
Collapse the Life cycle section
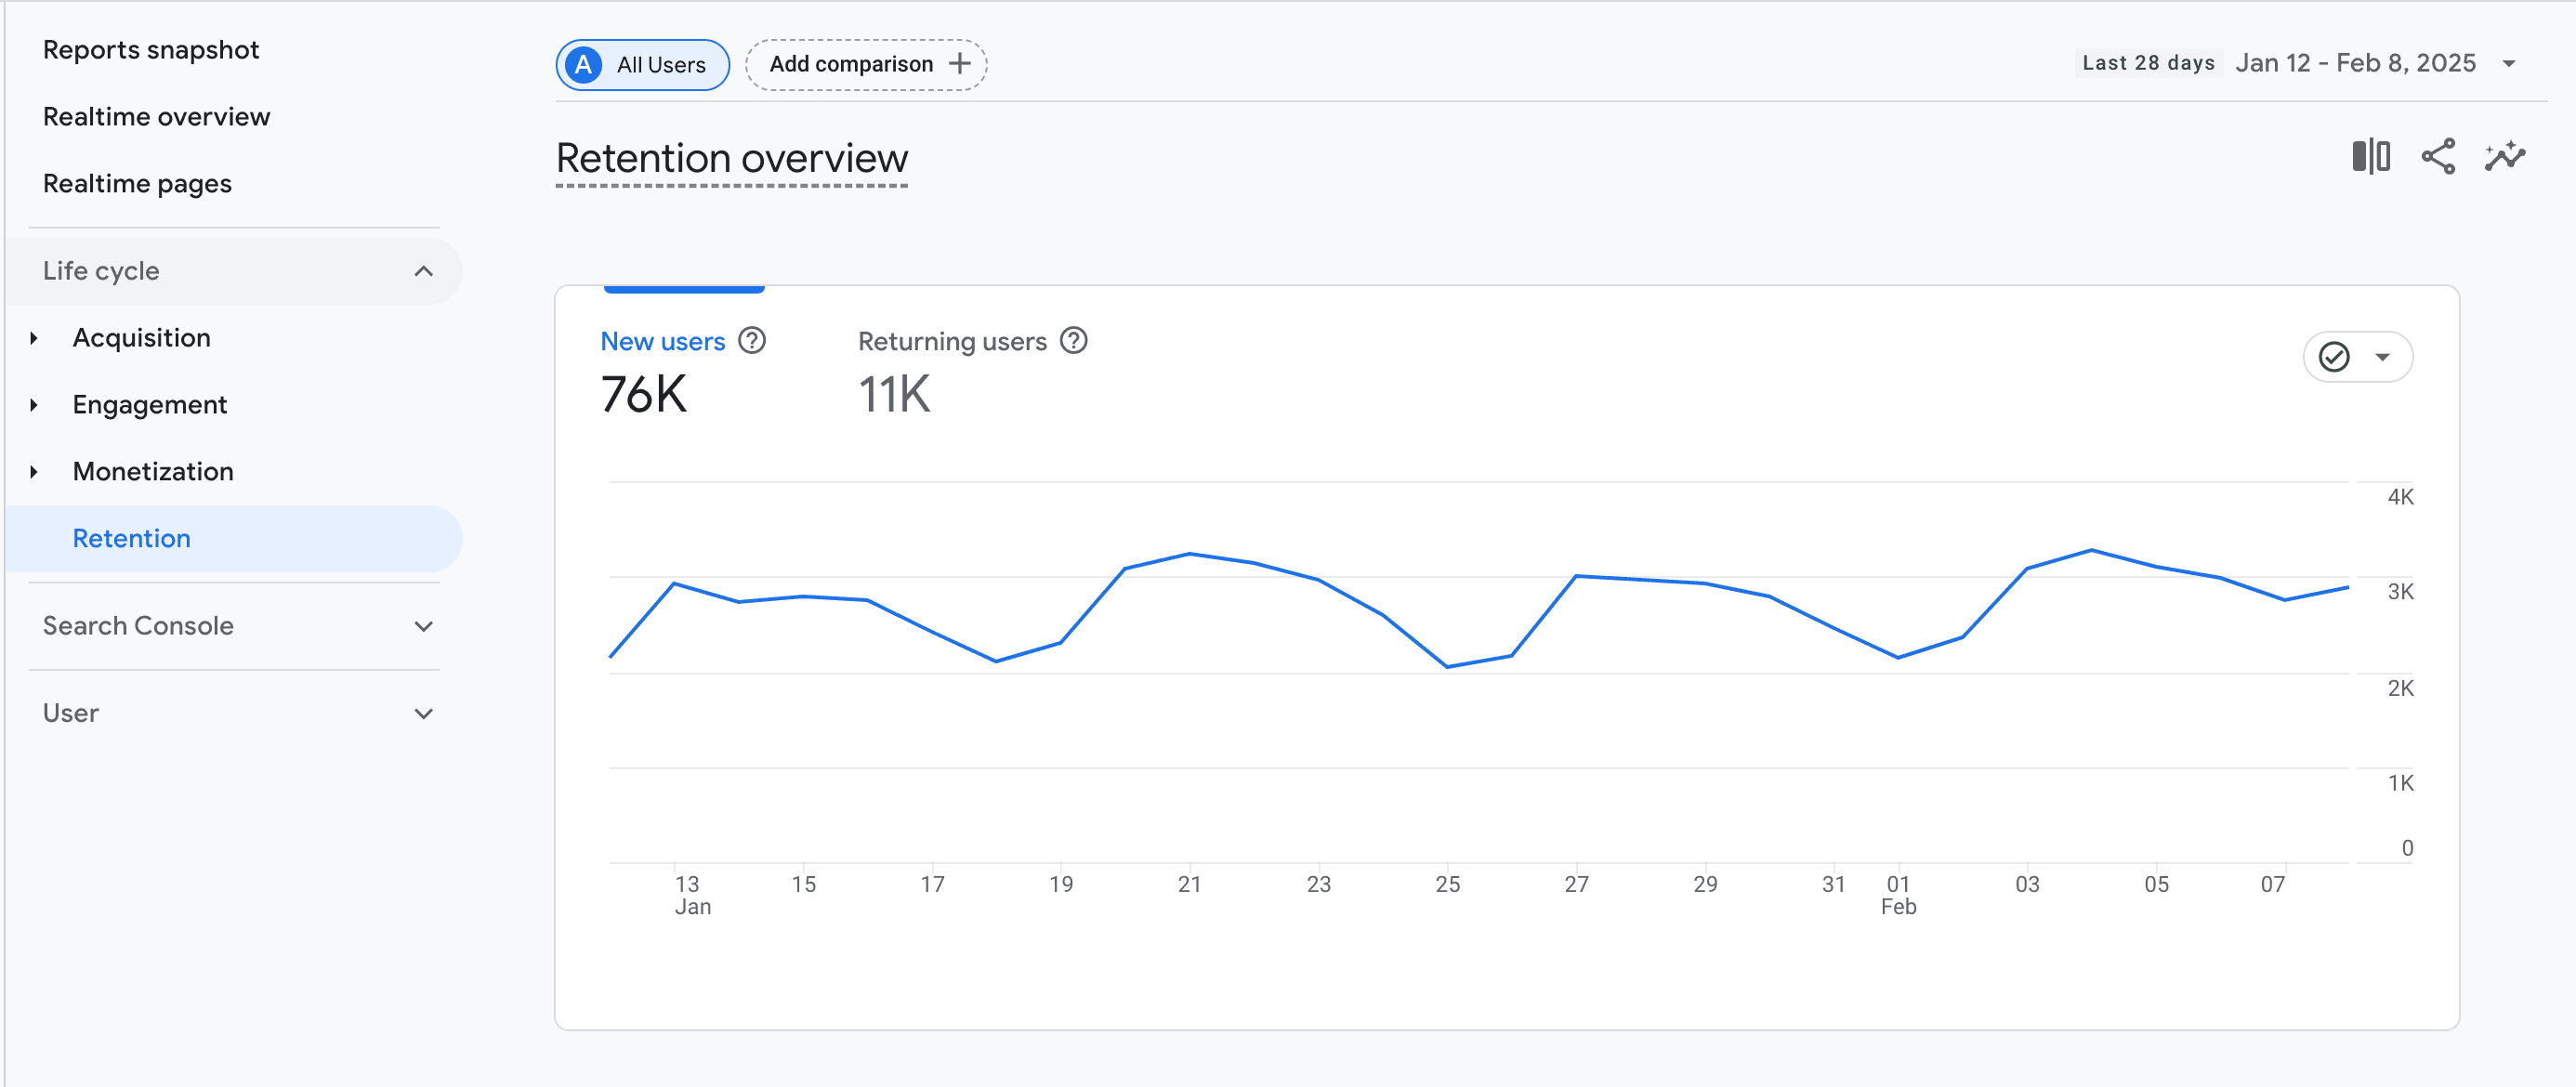pos(423,271)
